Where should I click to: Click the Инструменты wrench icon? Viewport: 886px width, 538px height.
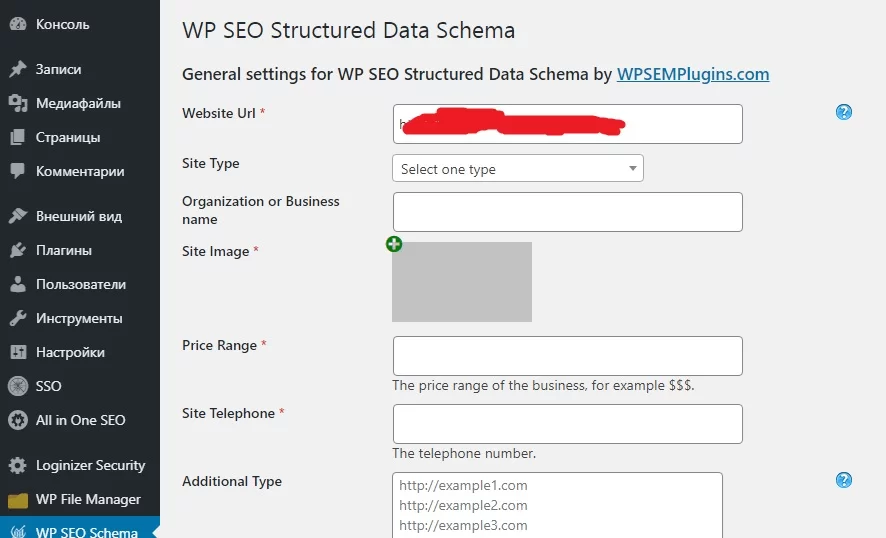click(18, 318)
